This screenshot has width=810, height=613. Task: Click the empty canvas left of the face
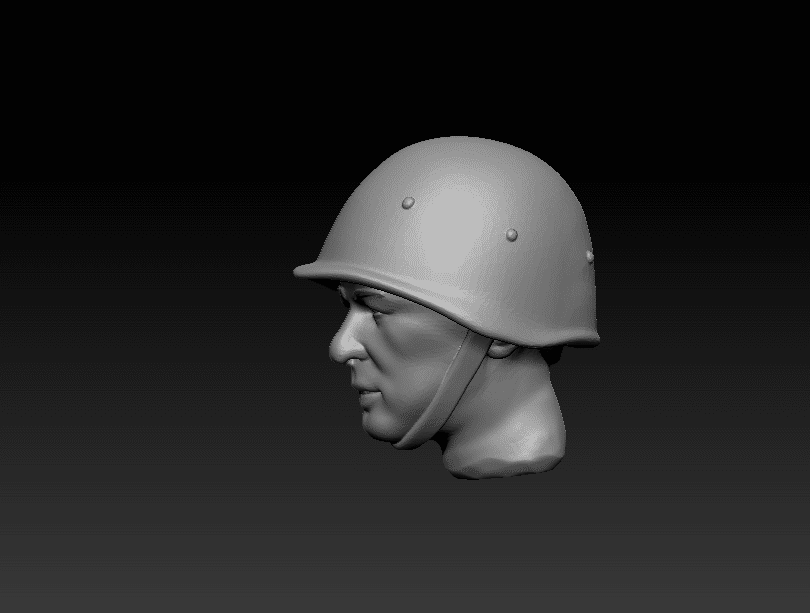(x=150, y=350)
